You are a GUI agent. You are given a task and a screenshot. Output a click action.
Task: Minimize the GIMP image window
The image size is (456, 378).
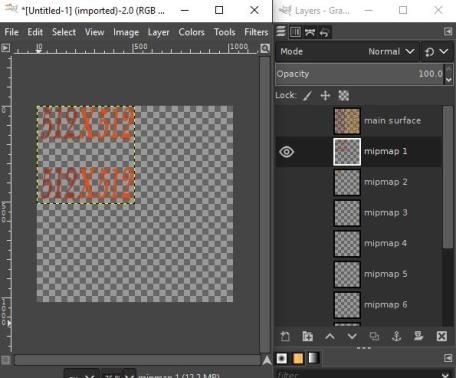click(184, 10)
